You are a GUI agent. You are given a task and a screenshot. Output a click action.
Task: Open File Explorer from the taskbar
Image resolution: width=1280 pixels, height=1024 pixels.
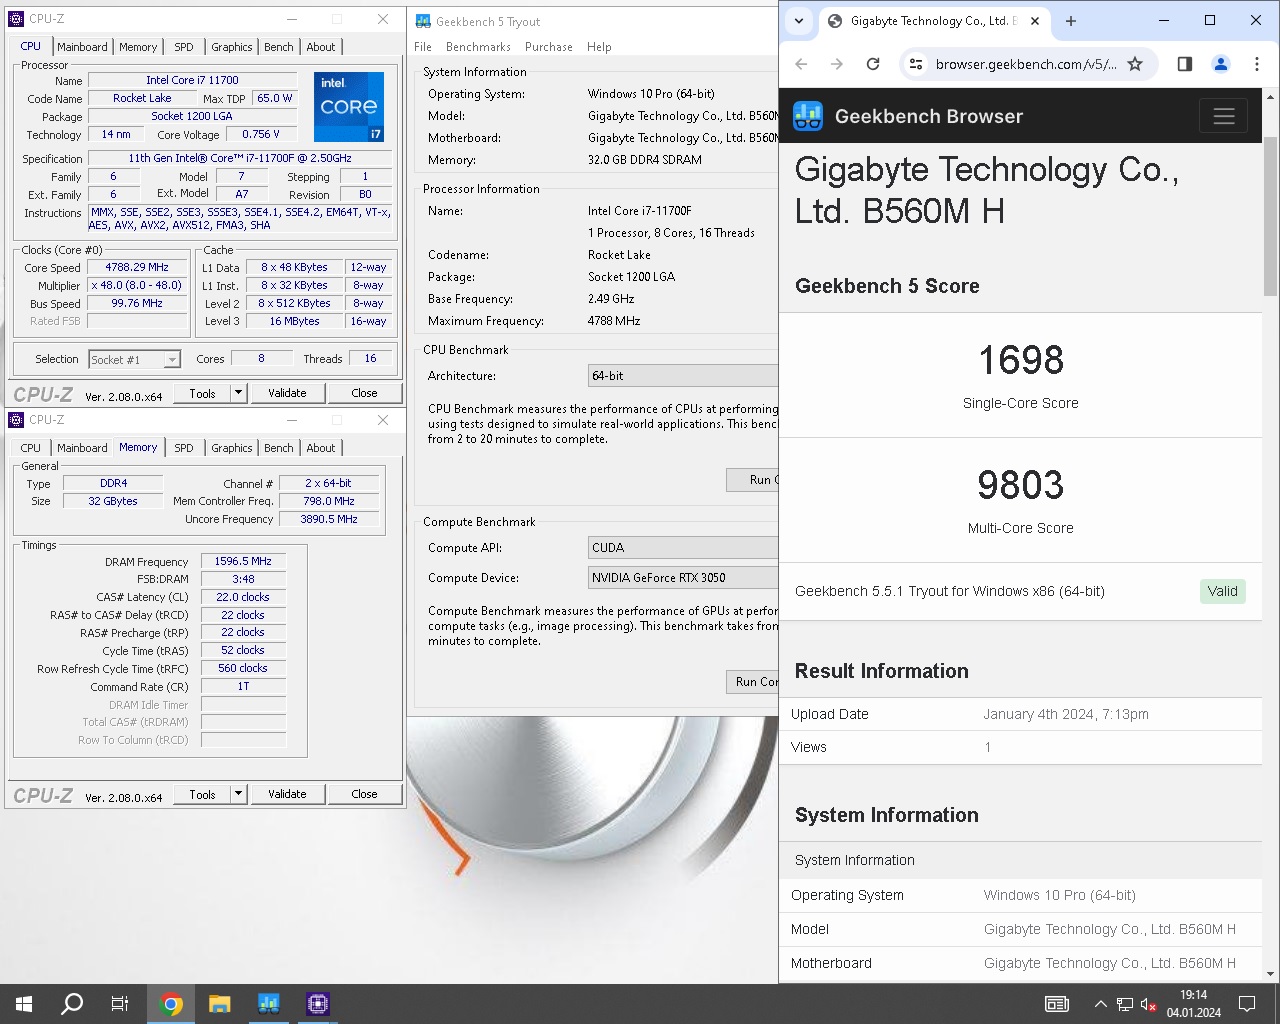(220, 1004)
